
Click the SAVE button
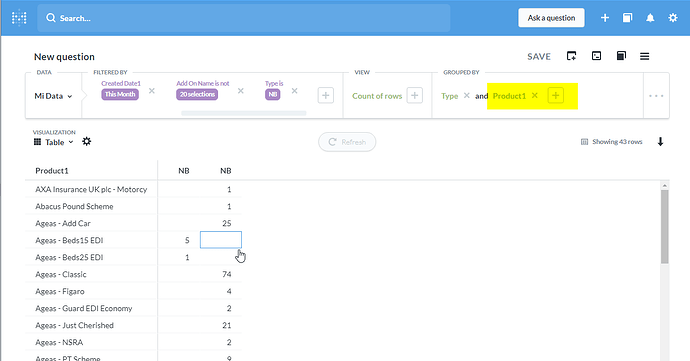(x=539, y=56)
